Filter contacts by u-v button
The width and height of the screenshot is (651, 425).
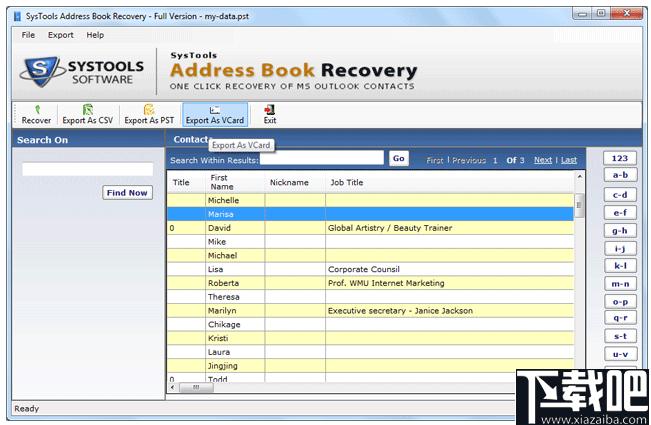pos(620,354)
